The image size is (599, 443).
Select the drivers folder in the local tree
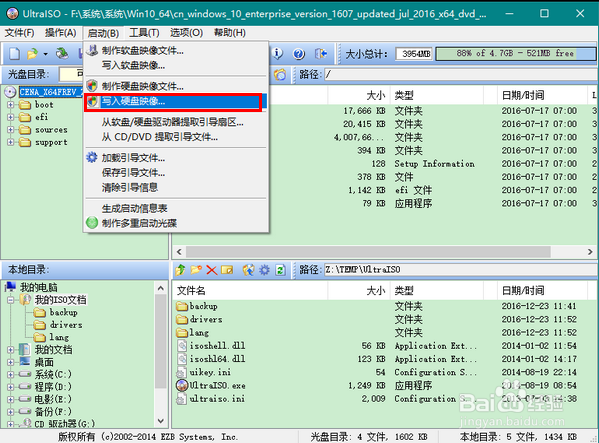pos(66,325)
